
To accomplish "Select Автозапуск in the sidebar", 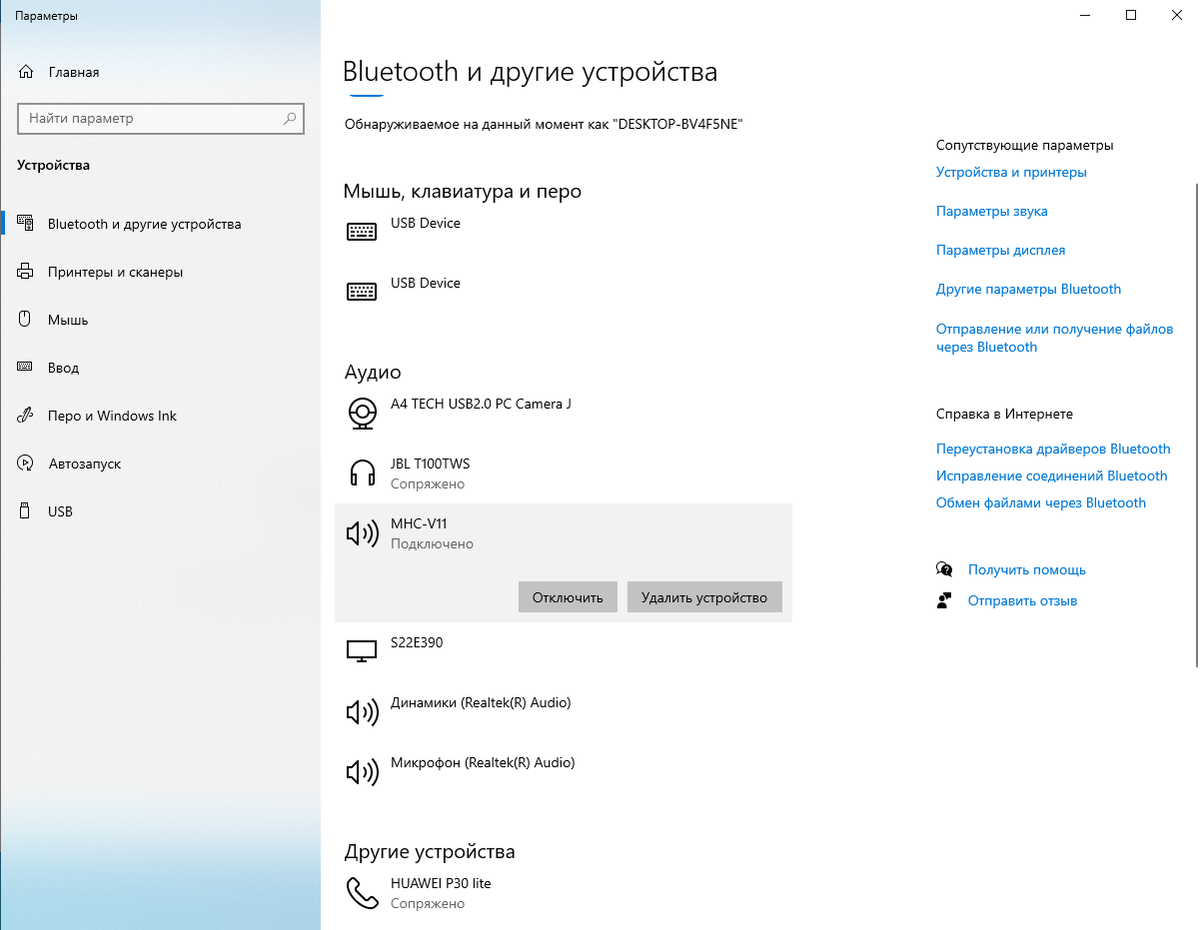I will pos(85,464).
